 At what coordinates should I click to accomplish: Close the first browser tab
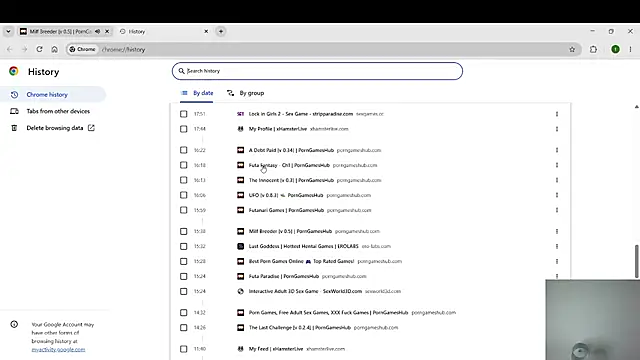(107, 31)
